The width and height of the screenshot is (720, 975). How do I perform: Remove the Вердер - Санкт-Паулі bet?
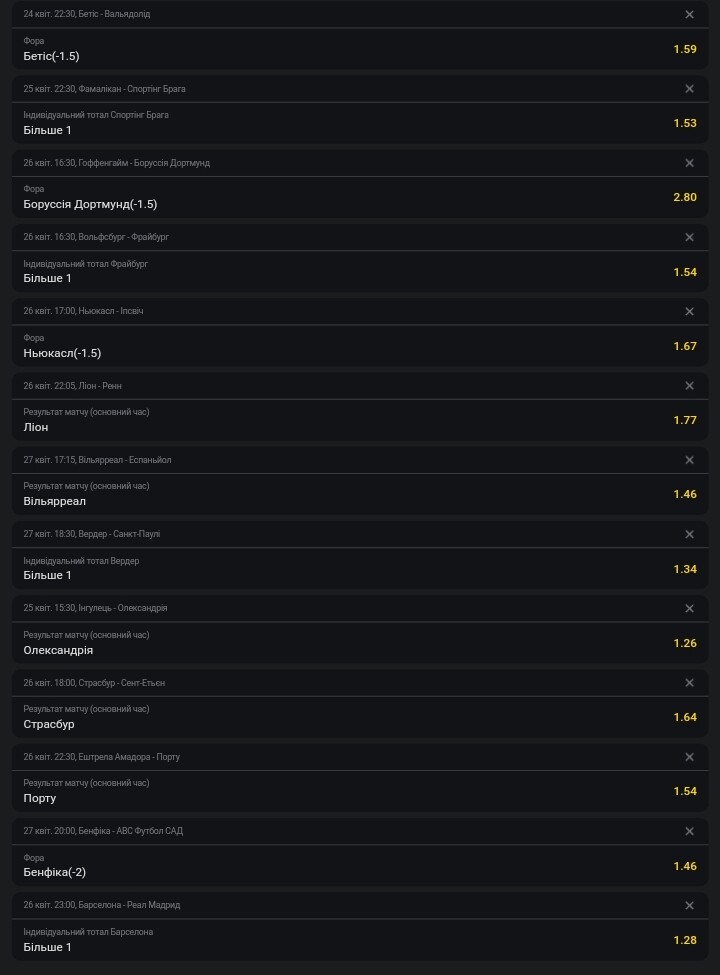pyautogui.click(x=689, y=534)
